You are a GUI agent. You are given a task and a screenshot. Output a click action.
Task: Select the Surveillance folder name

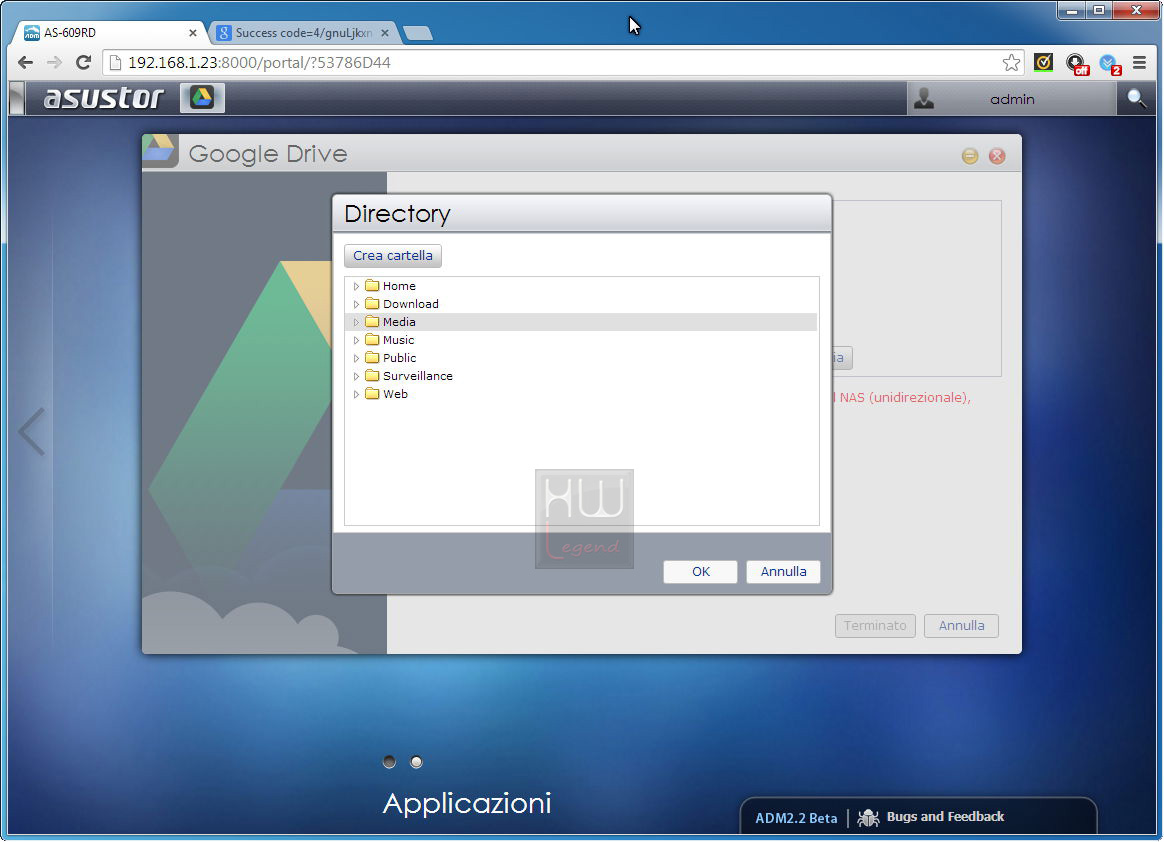418,376
